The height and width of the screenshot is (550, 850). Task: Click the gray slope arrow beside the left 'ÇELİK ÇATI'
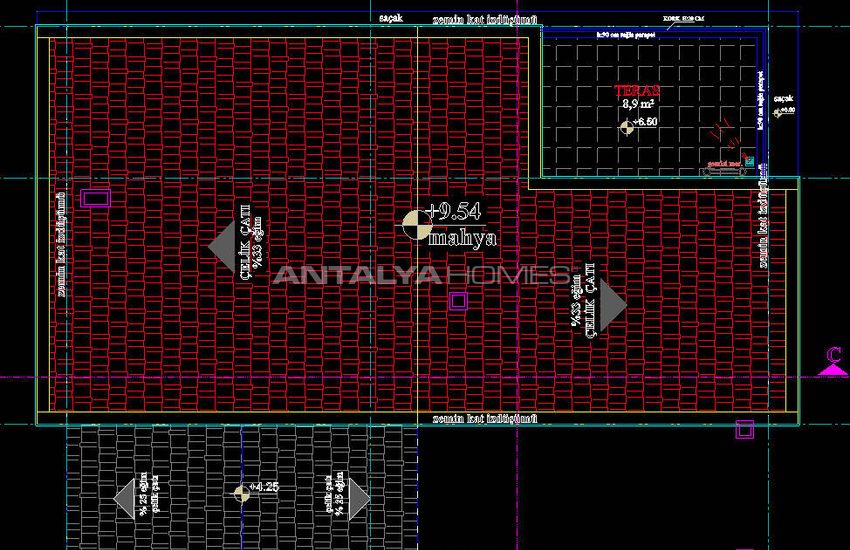point(221,246)
